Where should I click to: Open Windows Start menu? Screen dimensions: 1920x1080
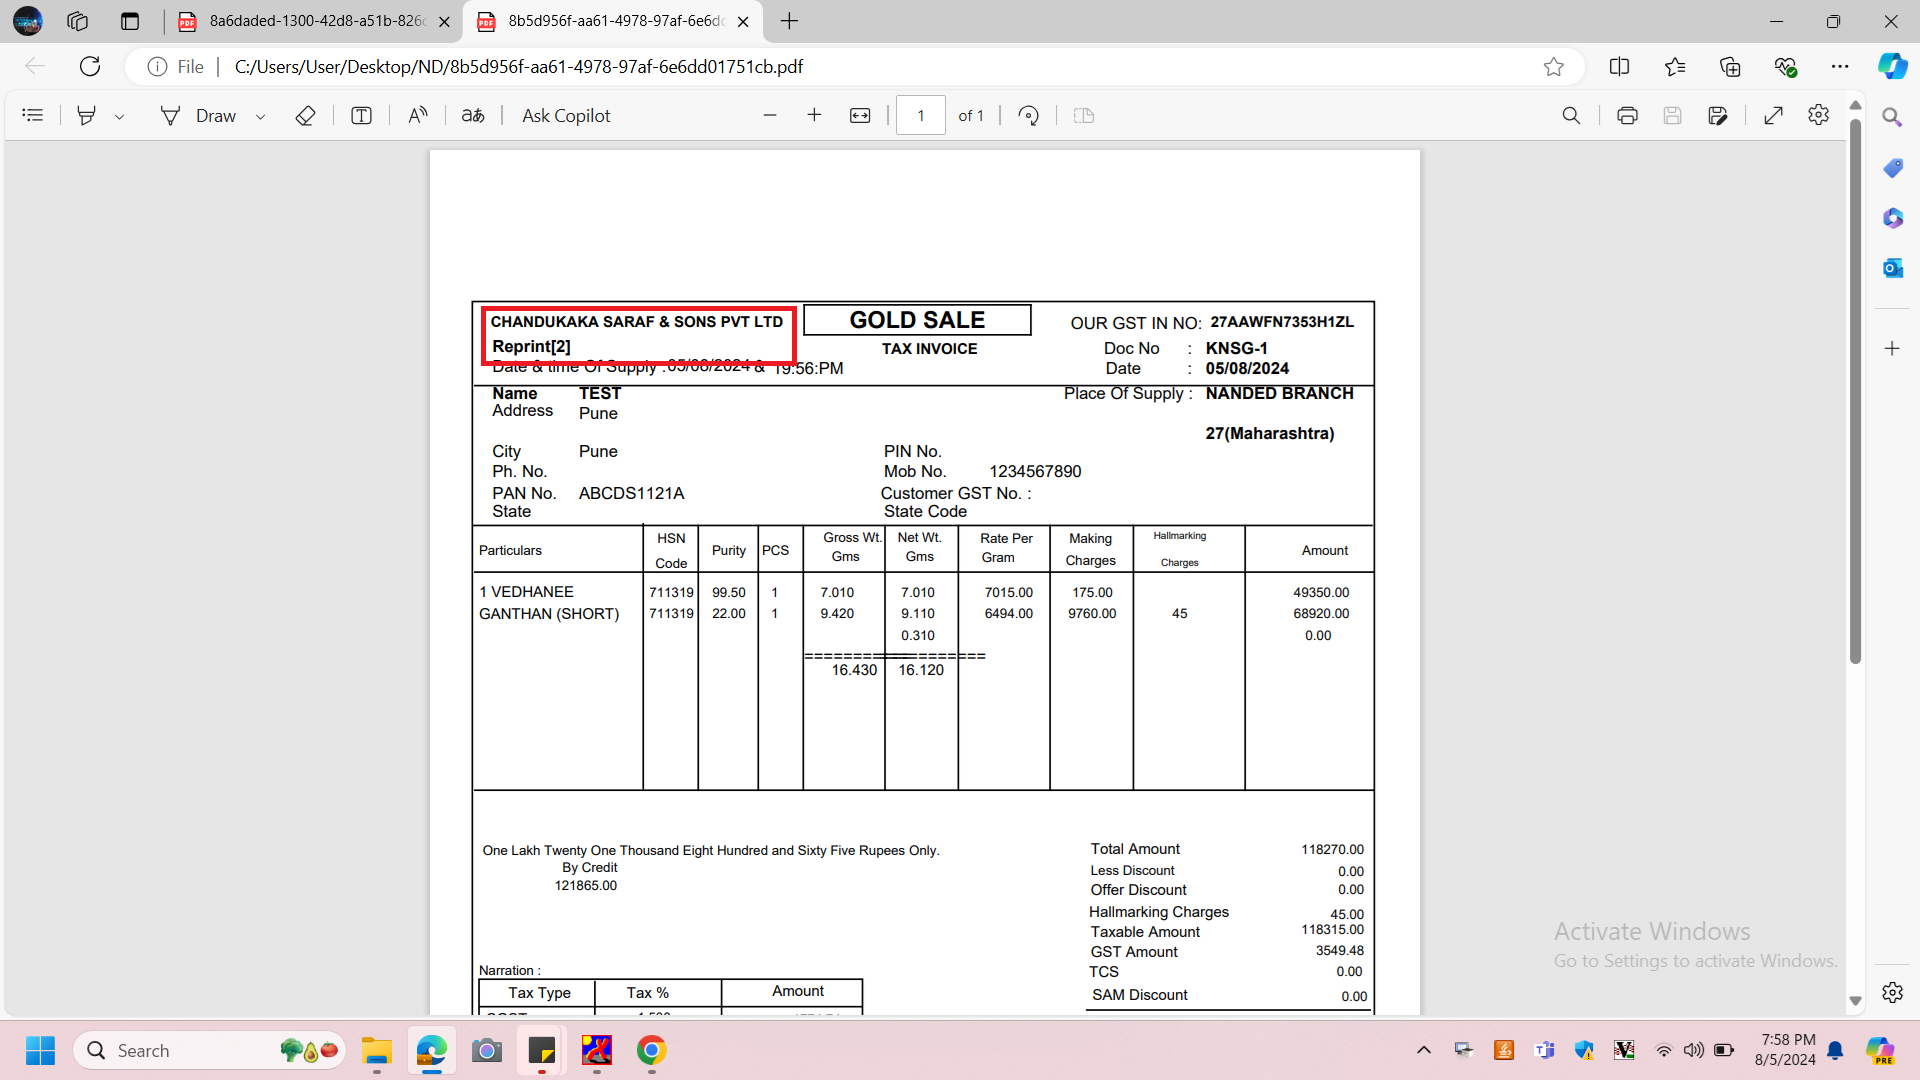click(40, 1051)
